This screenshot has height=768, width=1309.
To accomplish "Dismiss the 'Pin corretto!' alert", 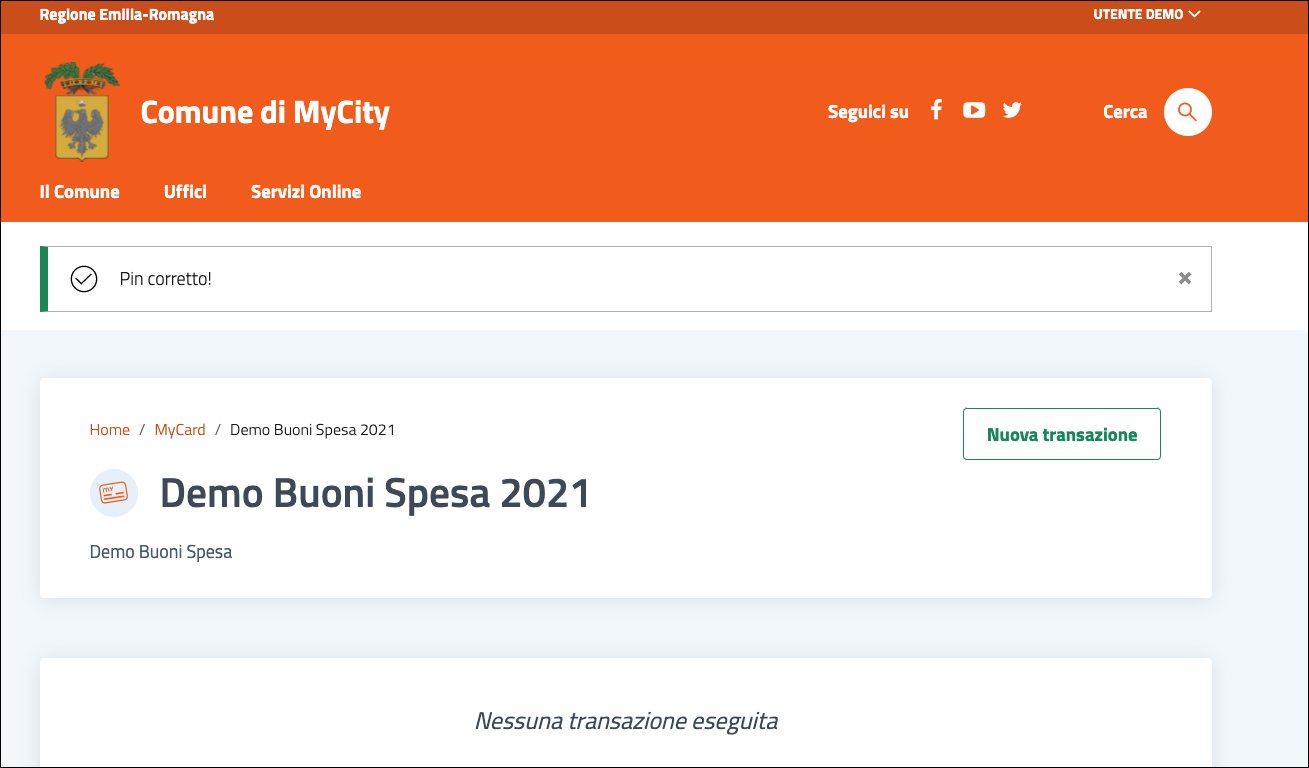I will tap(1184, 279).
